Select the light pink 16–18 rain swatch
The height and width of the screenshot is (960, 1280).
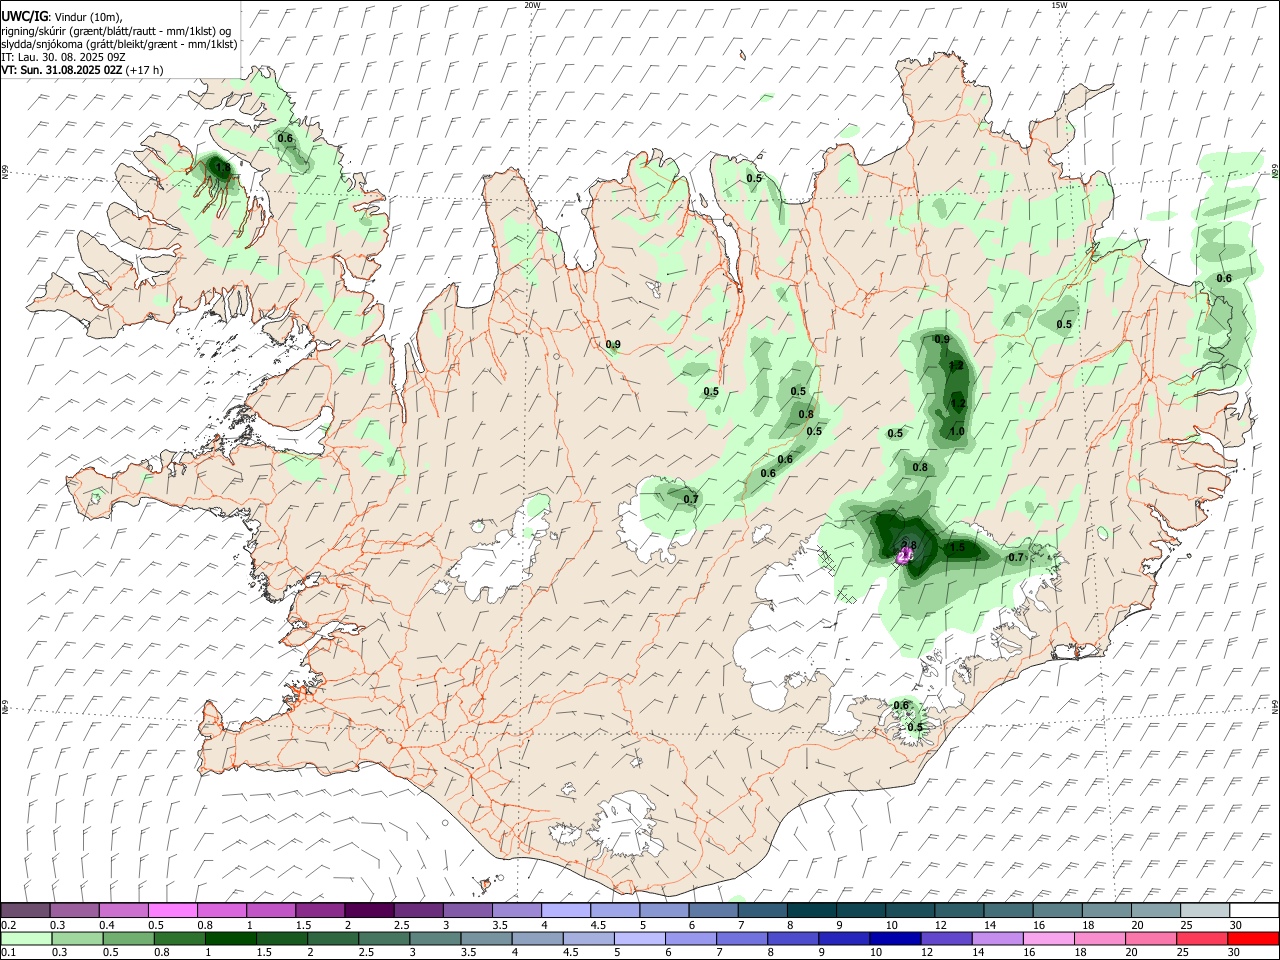(1049, 938)
